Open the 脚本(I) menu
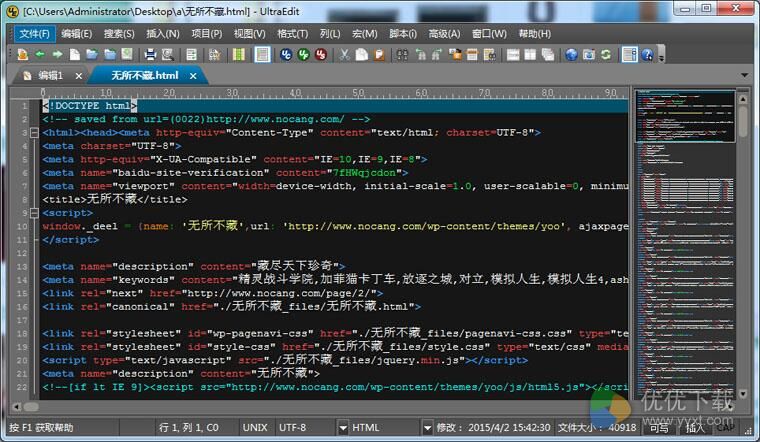 click(x=403, y=33)
